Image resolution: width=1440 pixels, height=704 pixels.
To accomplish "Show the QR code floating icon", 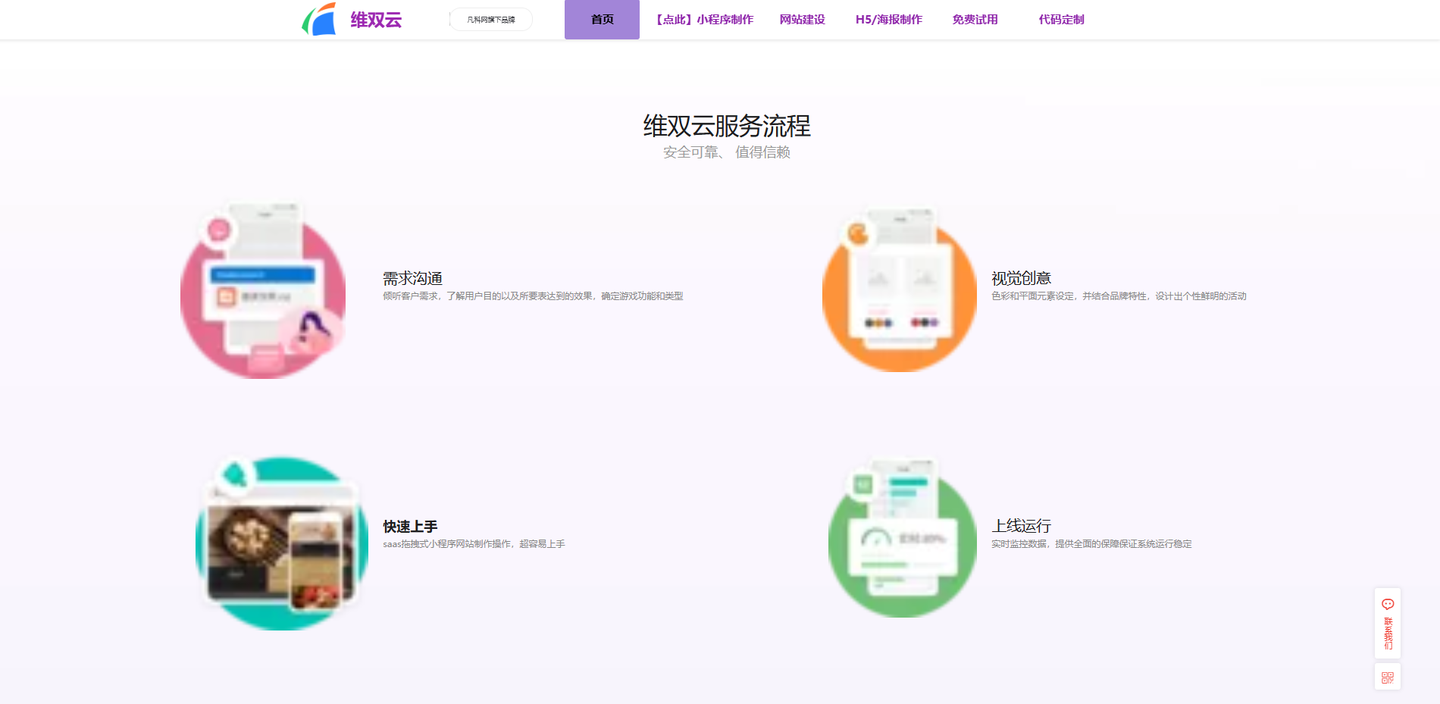I will coord(1387,677).
